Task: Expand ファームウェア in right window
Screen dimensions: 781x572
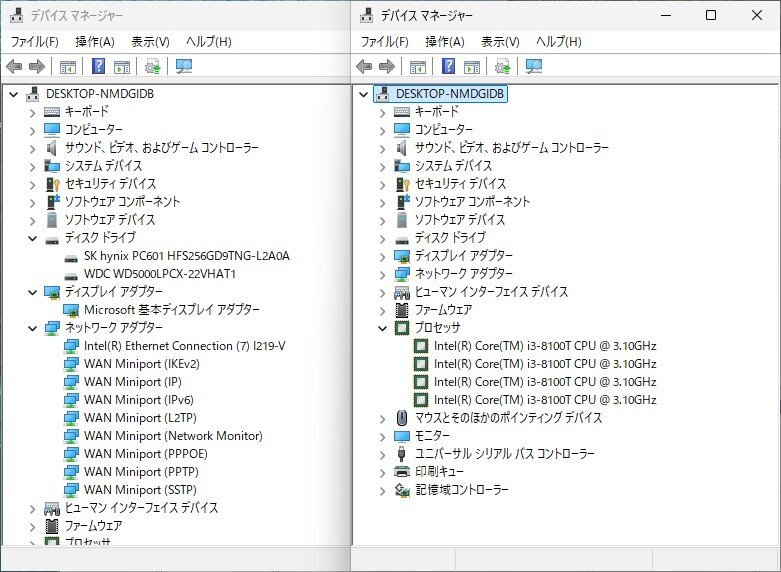Action: click(x=383, y=310)
